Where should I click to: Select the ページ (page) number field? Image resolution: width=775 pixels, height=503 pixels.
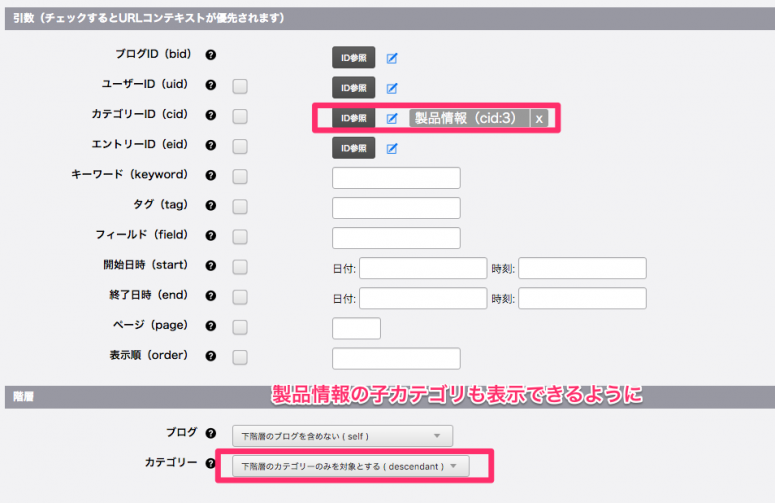pos(356,328)
